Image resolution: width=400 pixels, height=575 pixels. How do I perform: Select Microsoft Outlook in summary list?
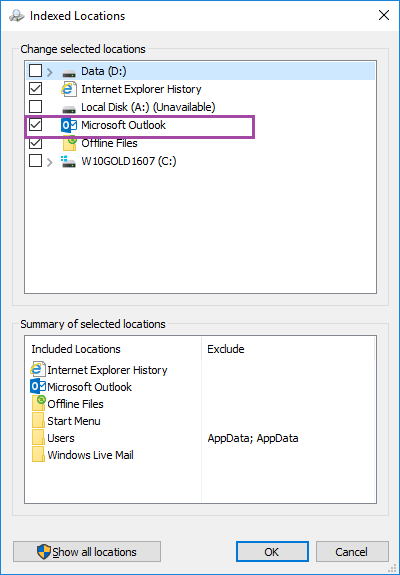pyautogui.click(x=89, y=387)
